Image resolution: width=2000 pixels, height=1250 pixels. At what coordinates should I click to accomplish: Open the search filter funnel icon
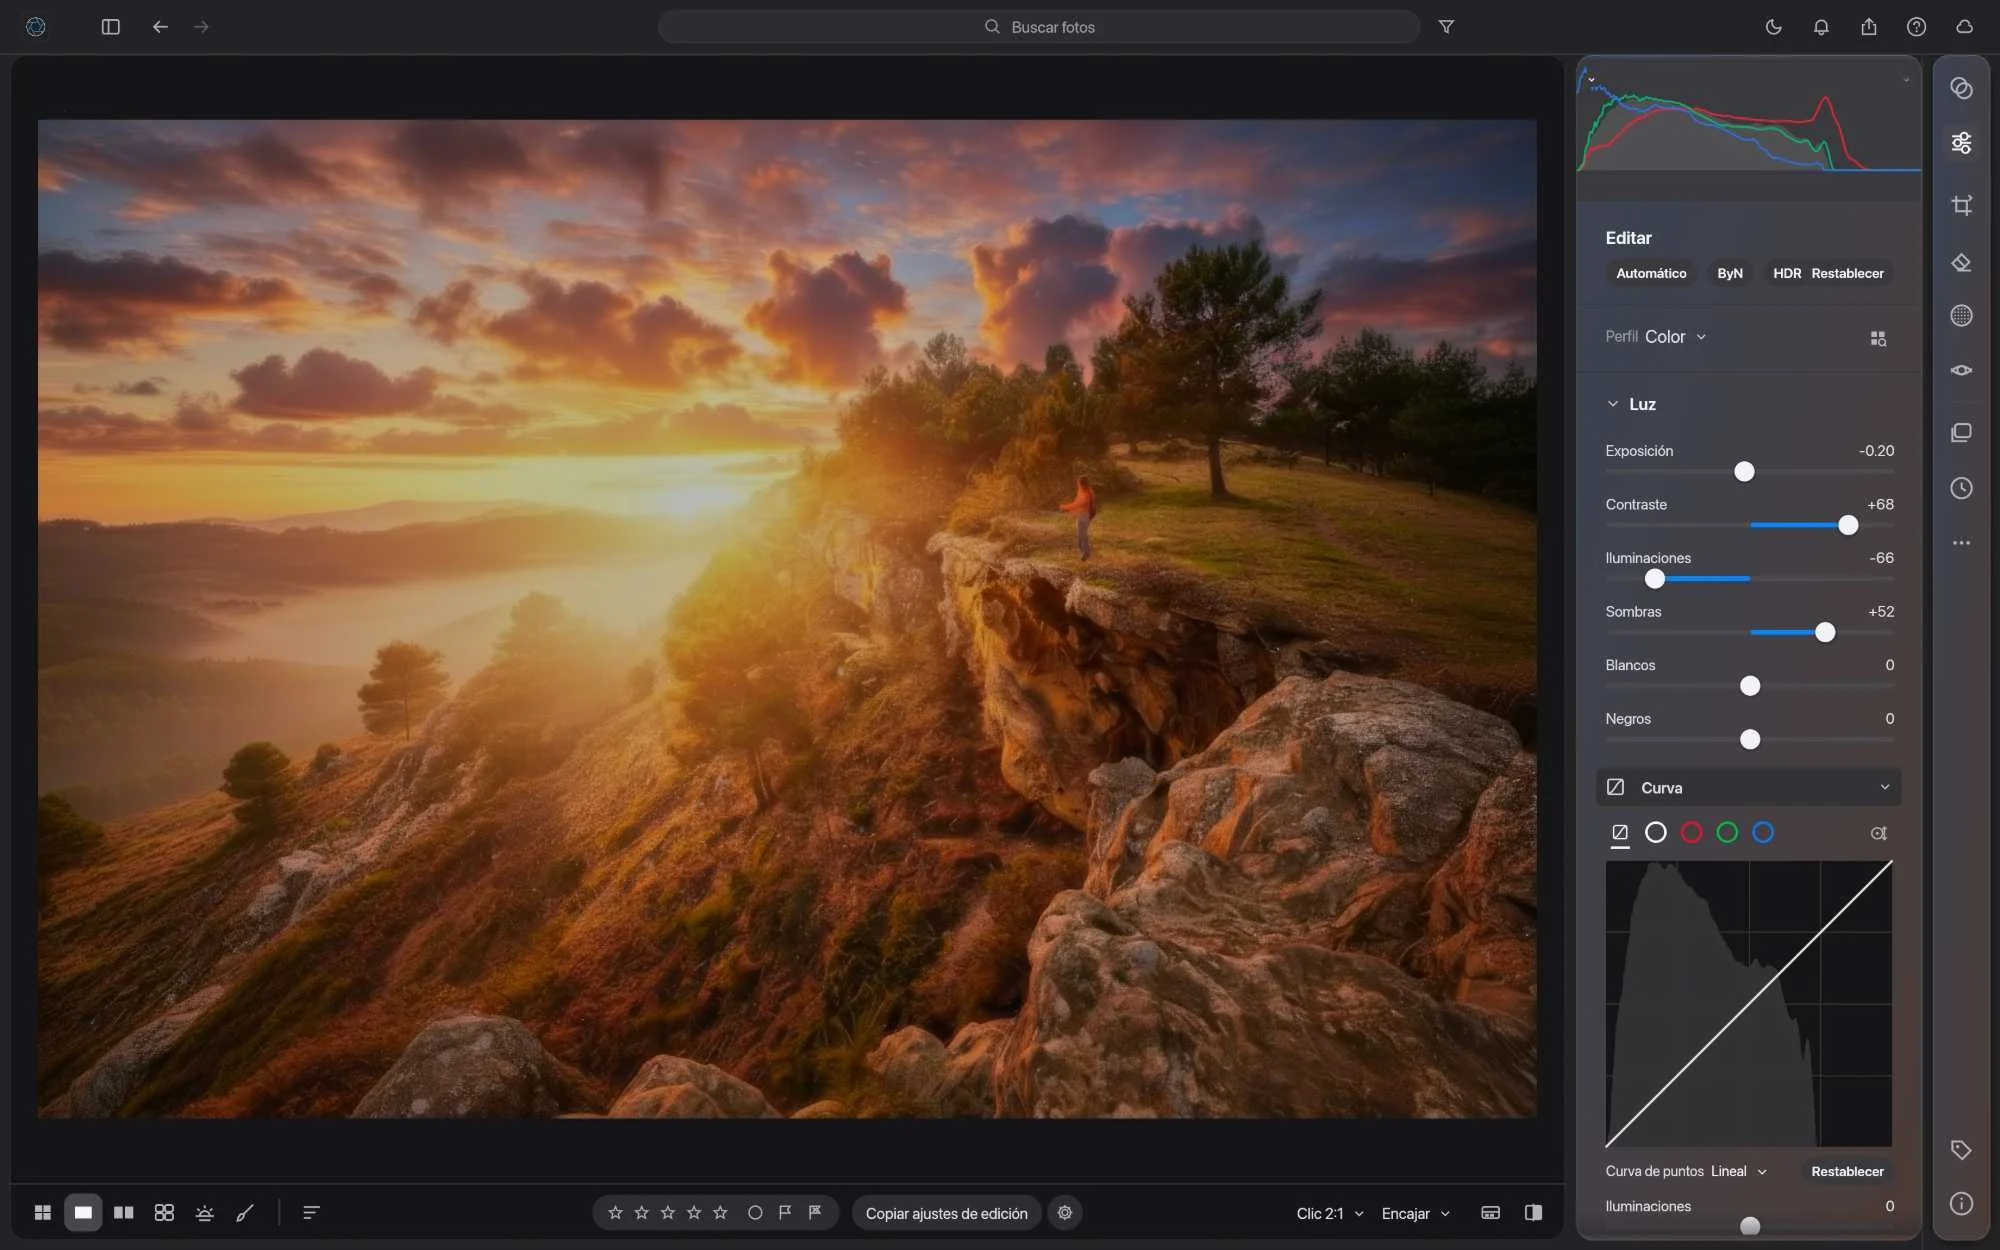pos(1446,27)
